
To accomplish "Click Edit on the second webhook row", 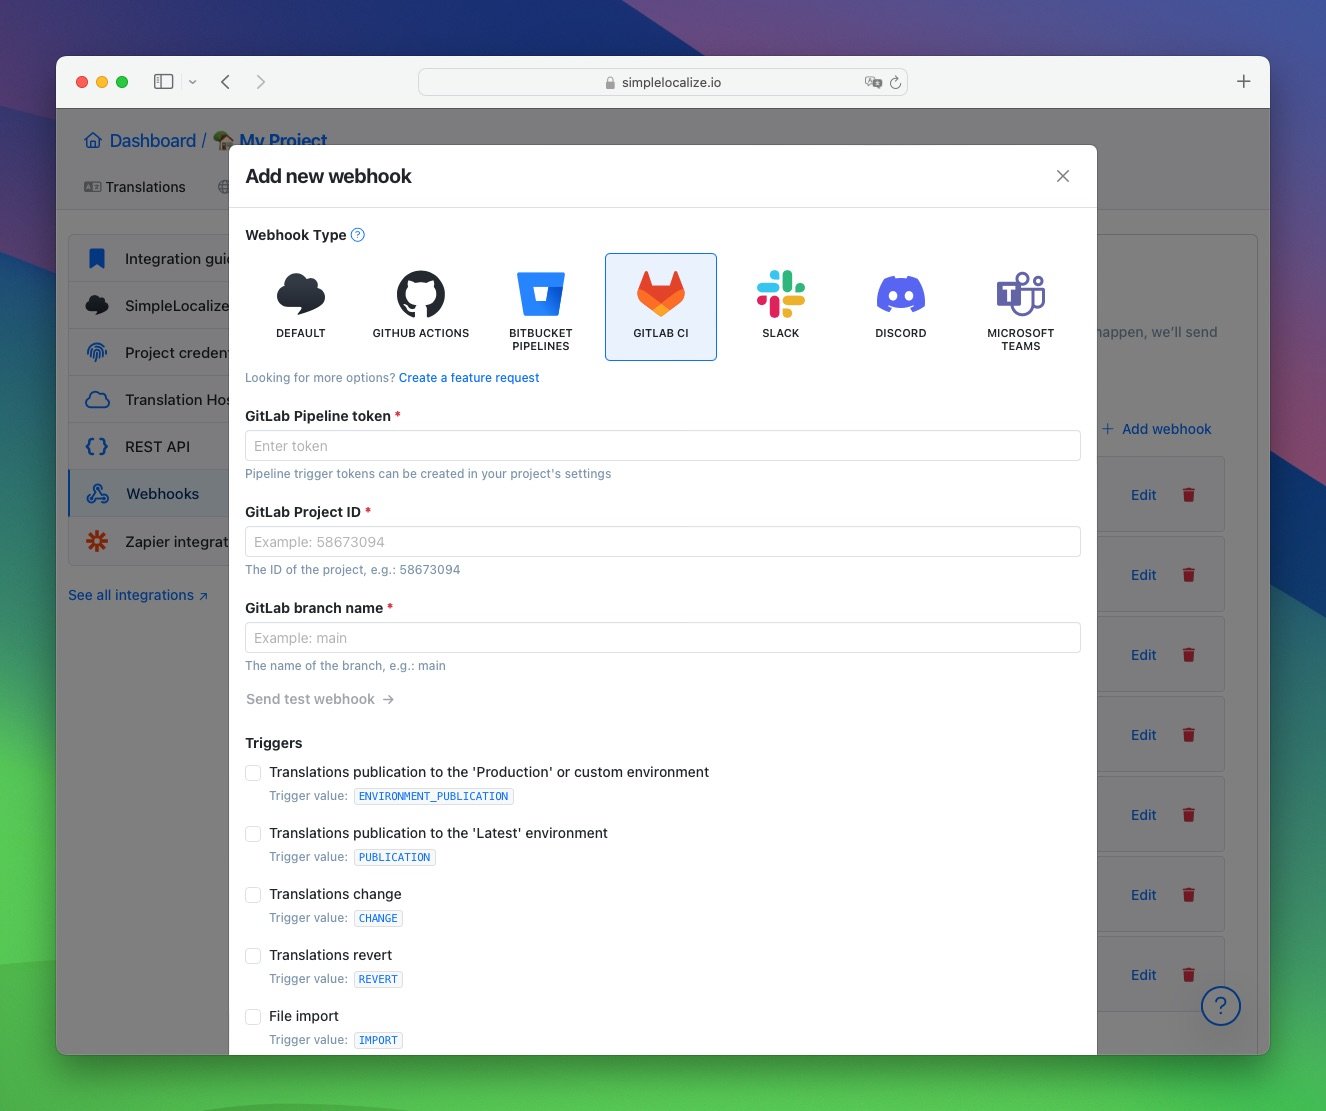I will click(x=1143, y=575).
